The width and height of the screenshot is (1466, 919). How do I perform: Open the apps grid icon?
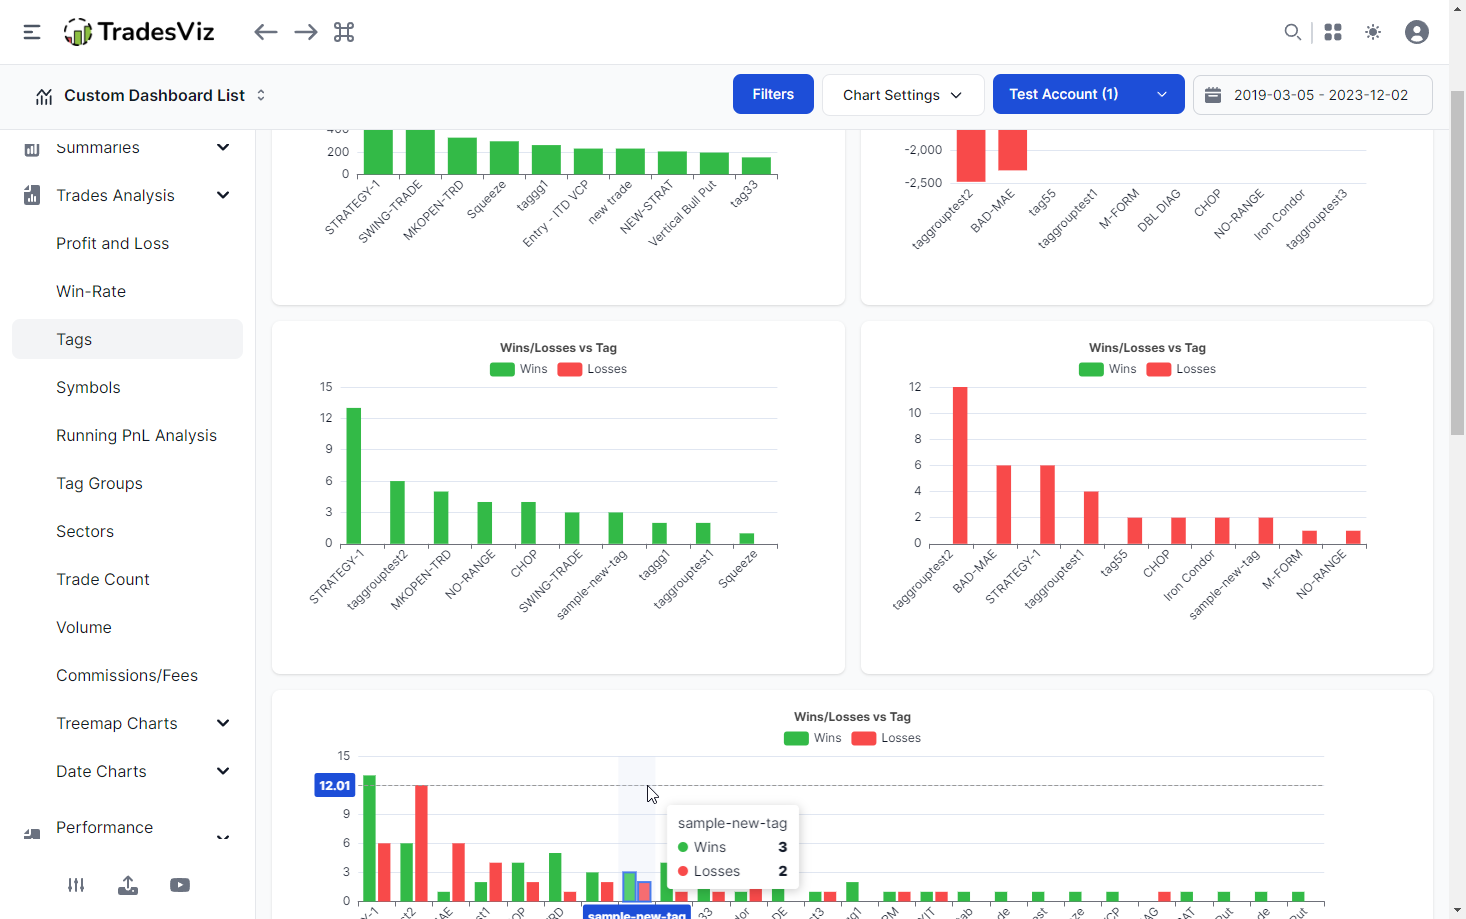(x=1333, y=32)
